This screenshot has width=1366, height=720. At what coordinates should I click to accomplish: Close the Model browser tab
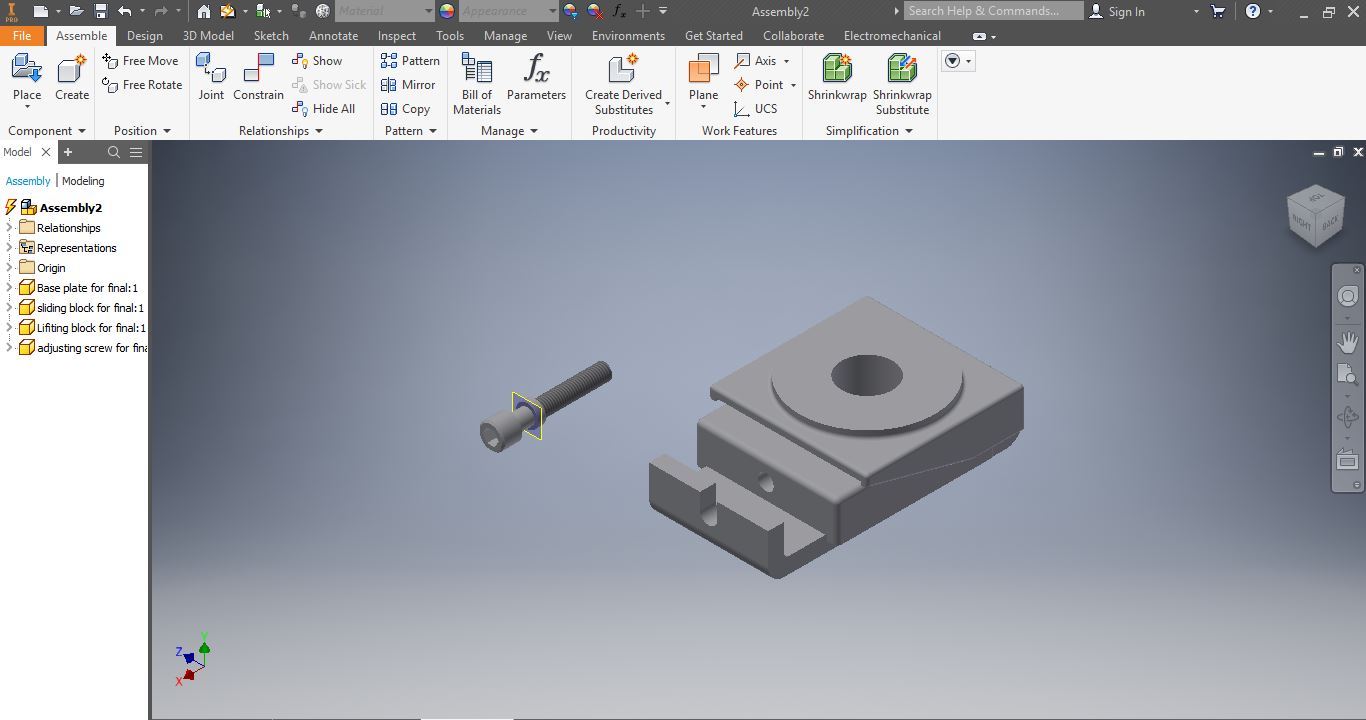tap(45, 152)
